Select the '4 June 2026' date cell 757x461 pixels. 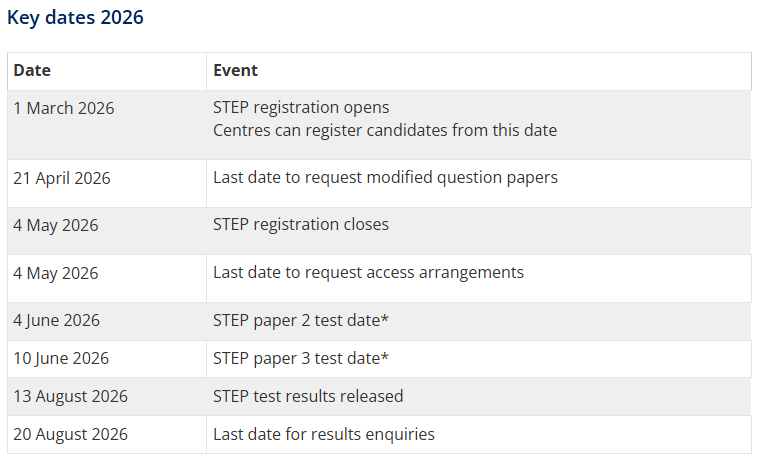click(57, 321)
